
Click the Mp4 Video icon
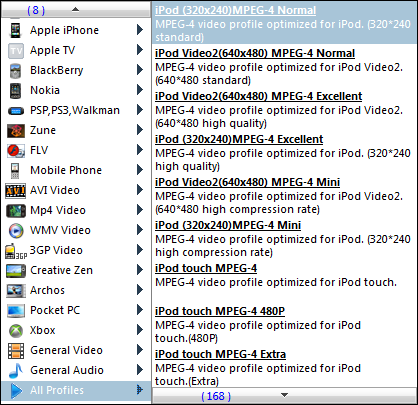pyautogui.click(x=16, y=211)
